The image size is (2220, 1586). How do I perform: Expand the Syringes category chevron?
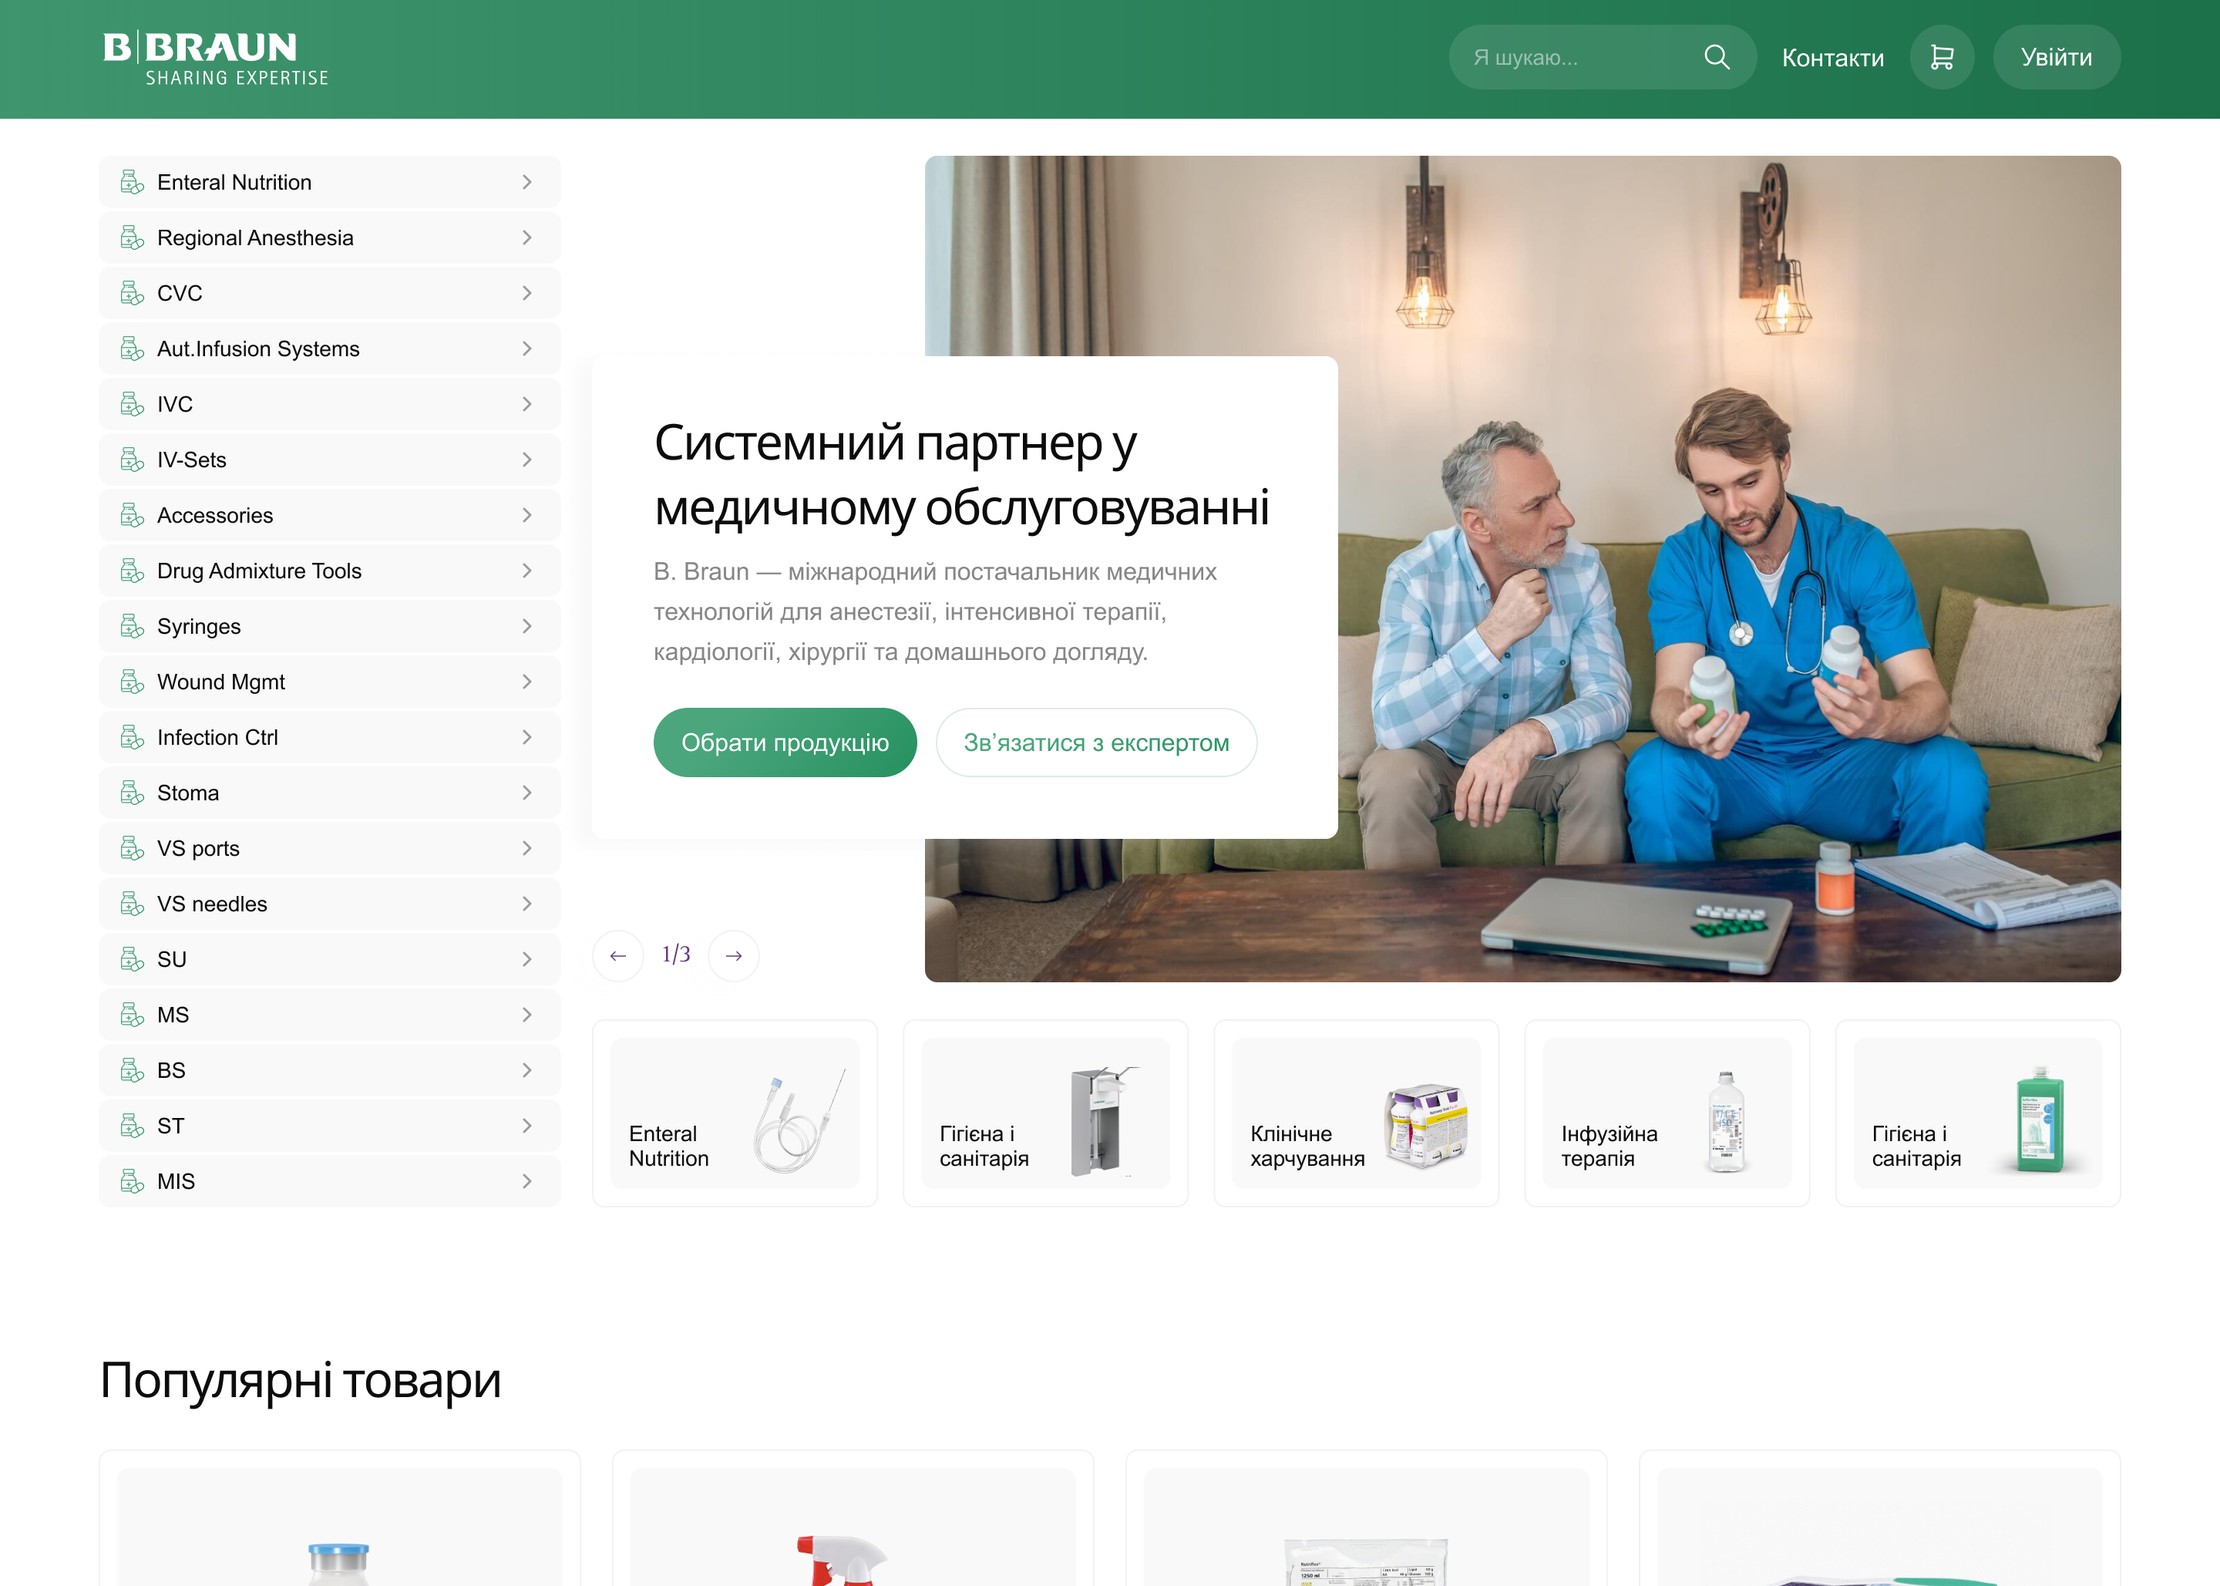point(527,626)
